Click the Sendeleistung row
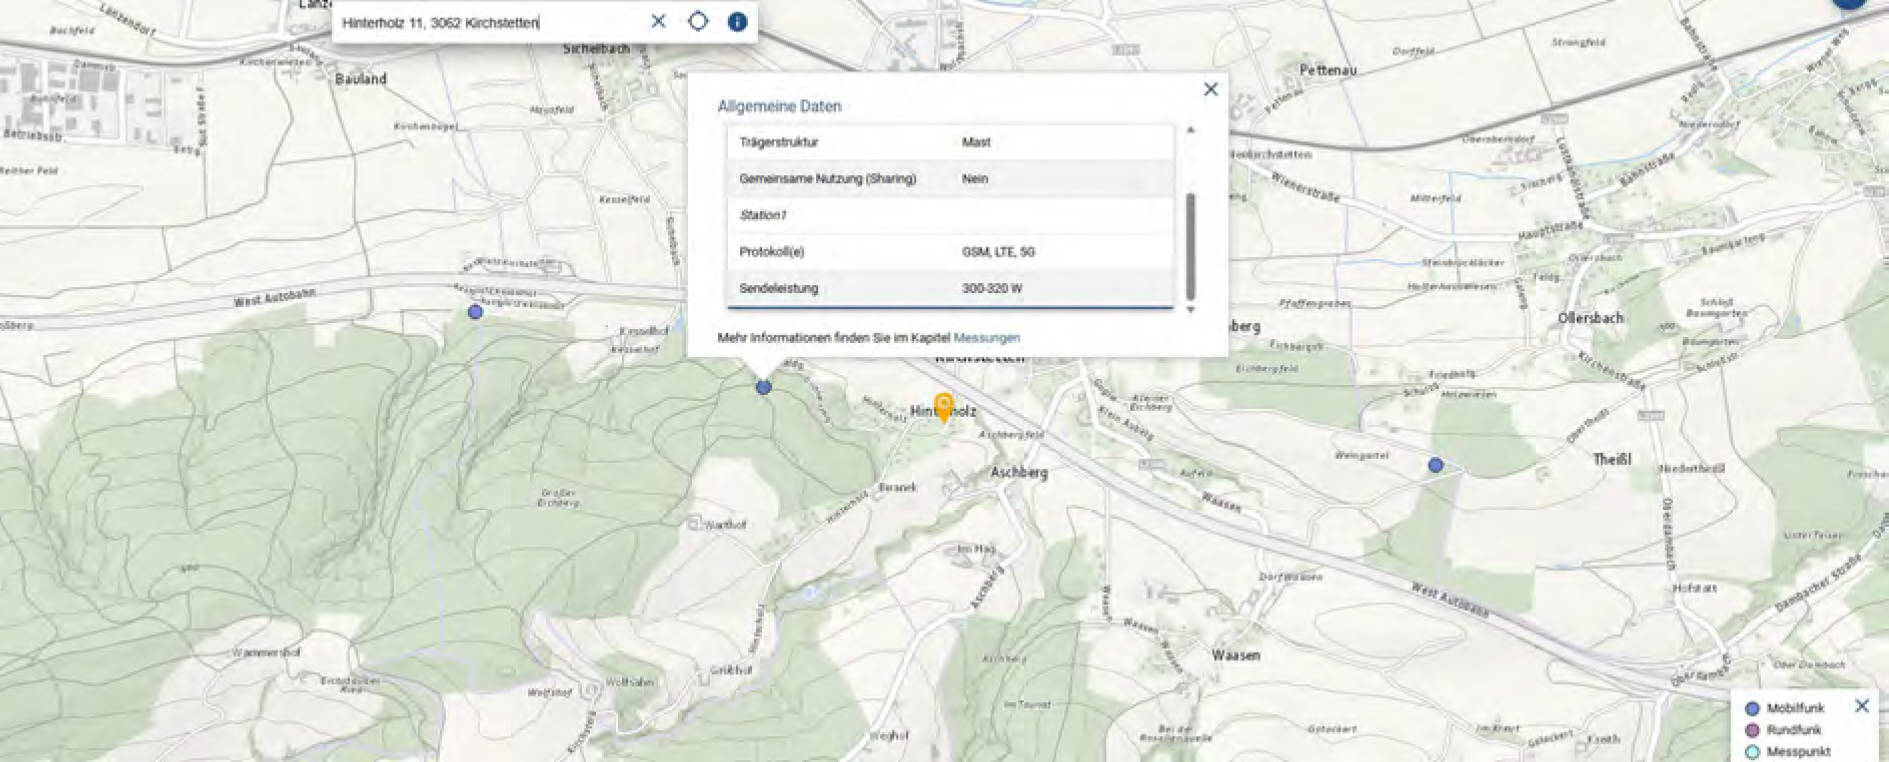 pos(950,288)
